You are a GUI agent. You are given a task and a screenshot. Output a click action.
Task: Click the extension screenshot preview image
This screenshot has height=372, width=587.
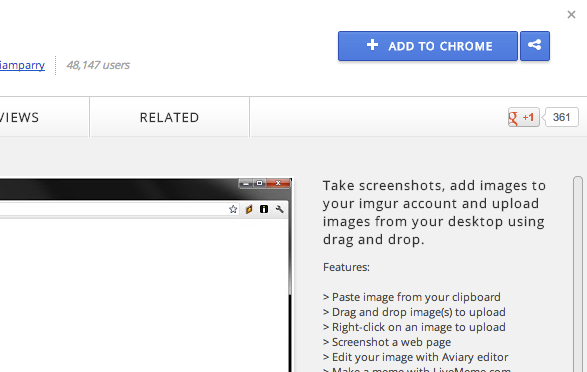pos(146,275)
